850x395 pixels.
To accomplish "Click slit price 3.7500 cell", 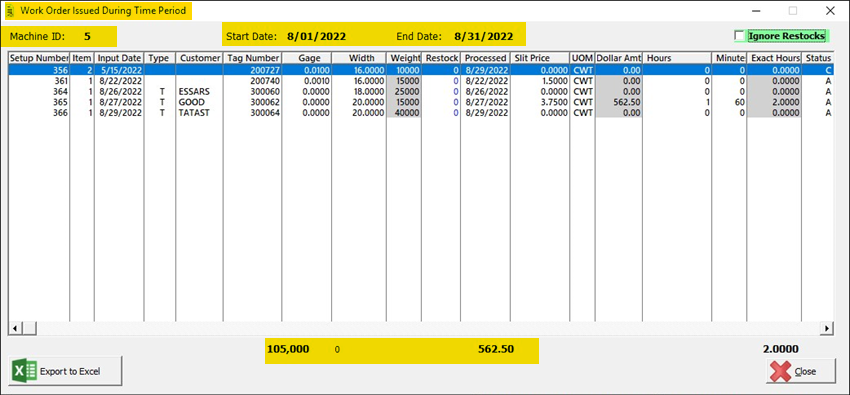I will coord(540,102).
